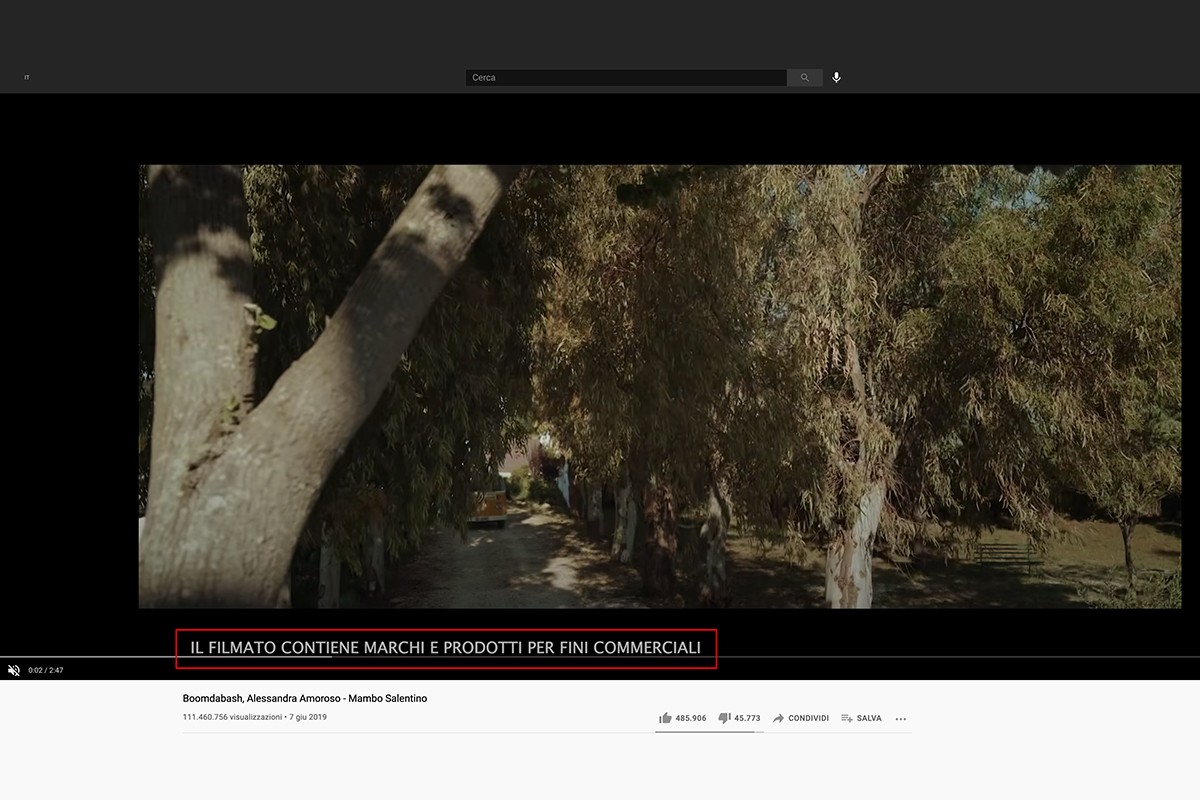
Task: Unmute the video with the speaker icon
Action: [14, 670]
